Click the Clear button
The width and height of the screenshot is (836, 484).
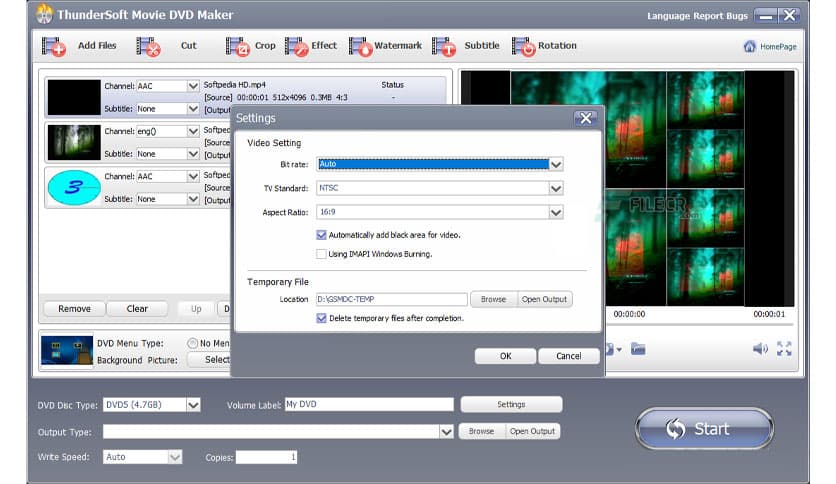[137, 309]
